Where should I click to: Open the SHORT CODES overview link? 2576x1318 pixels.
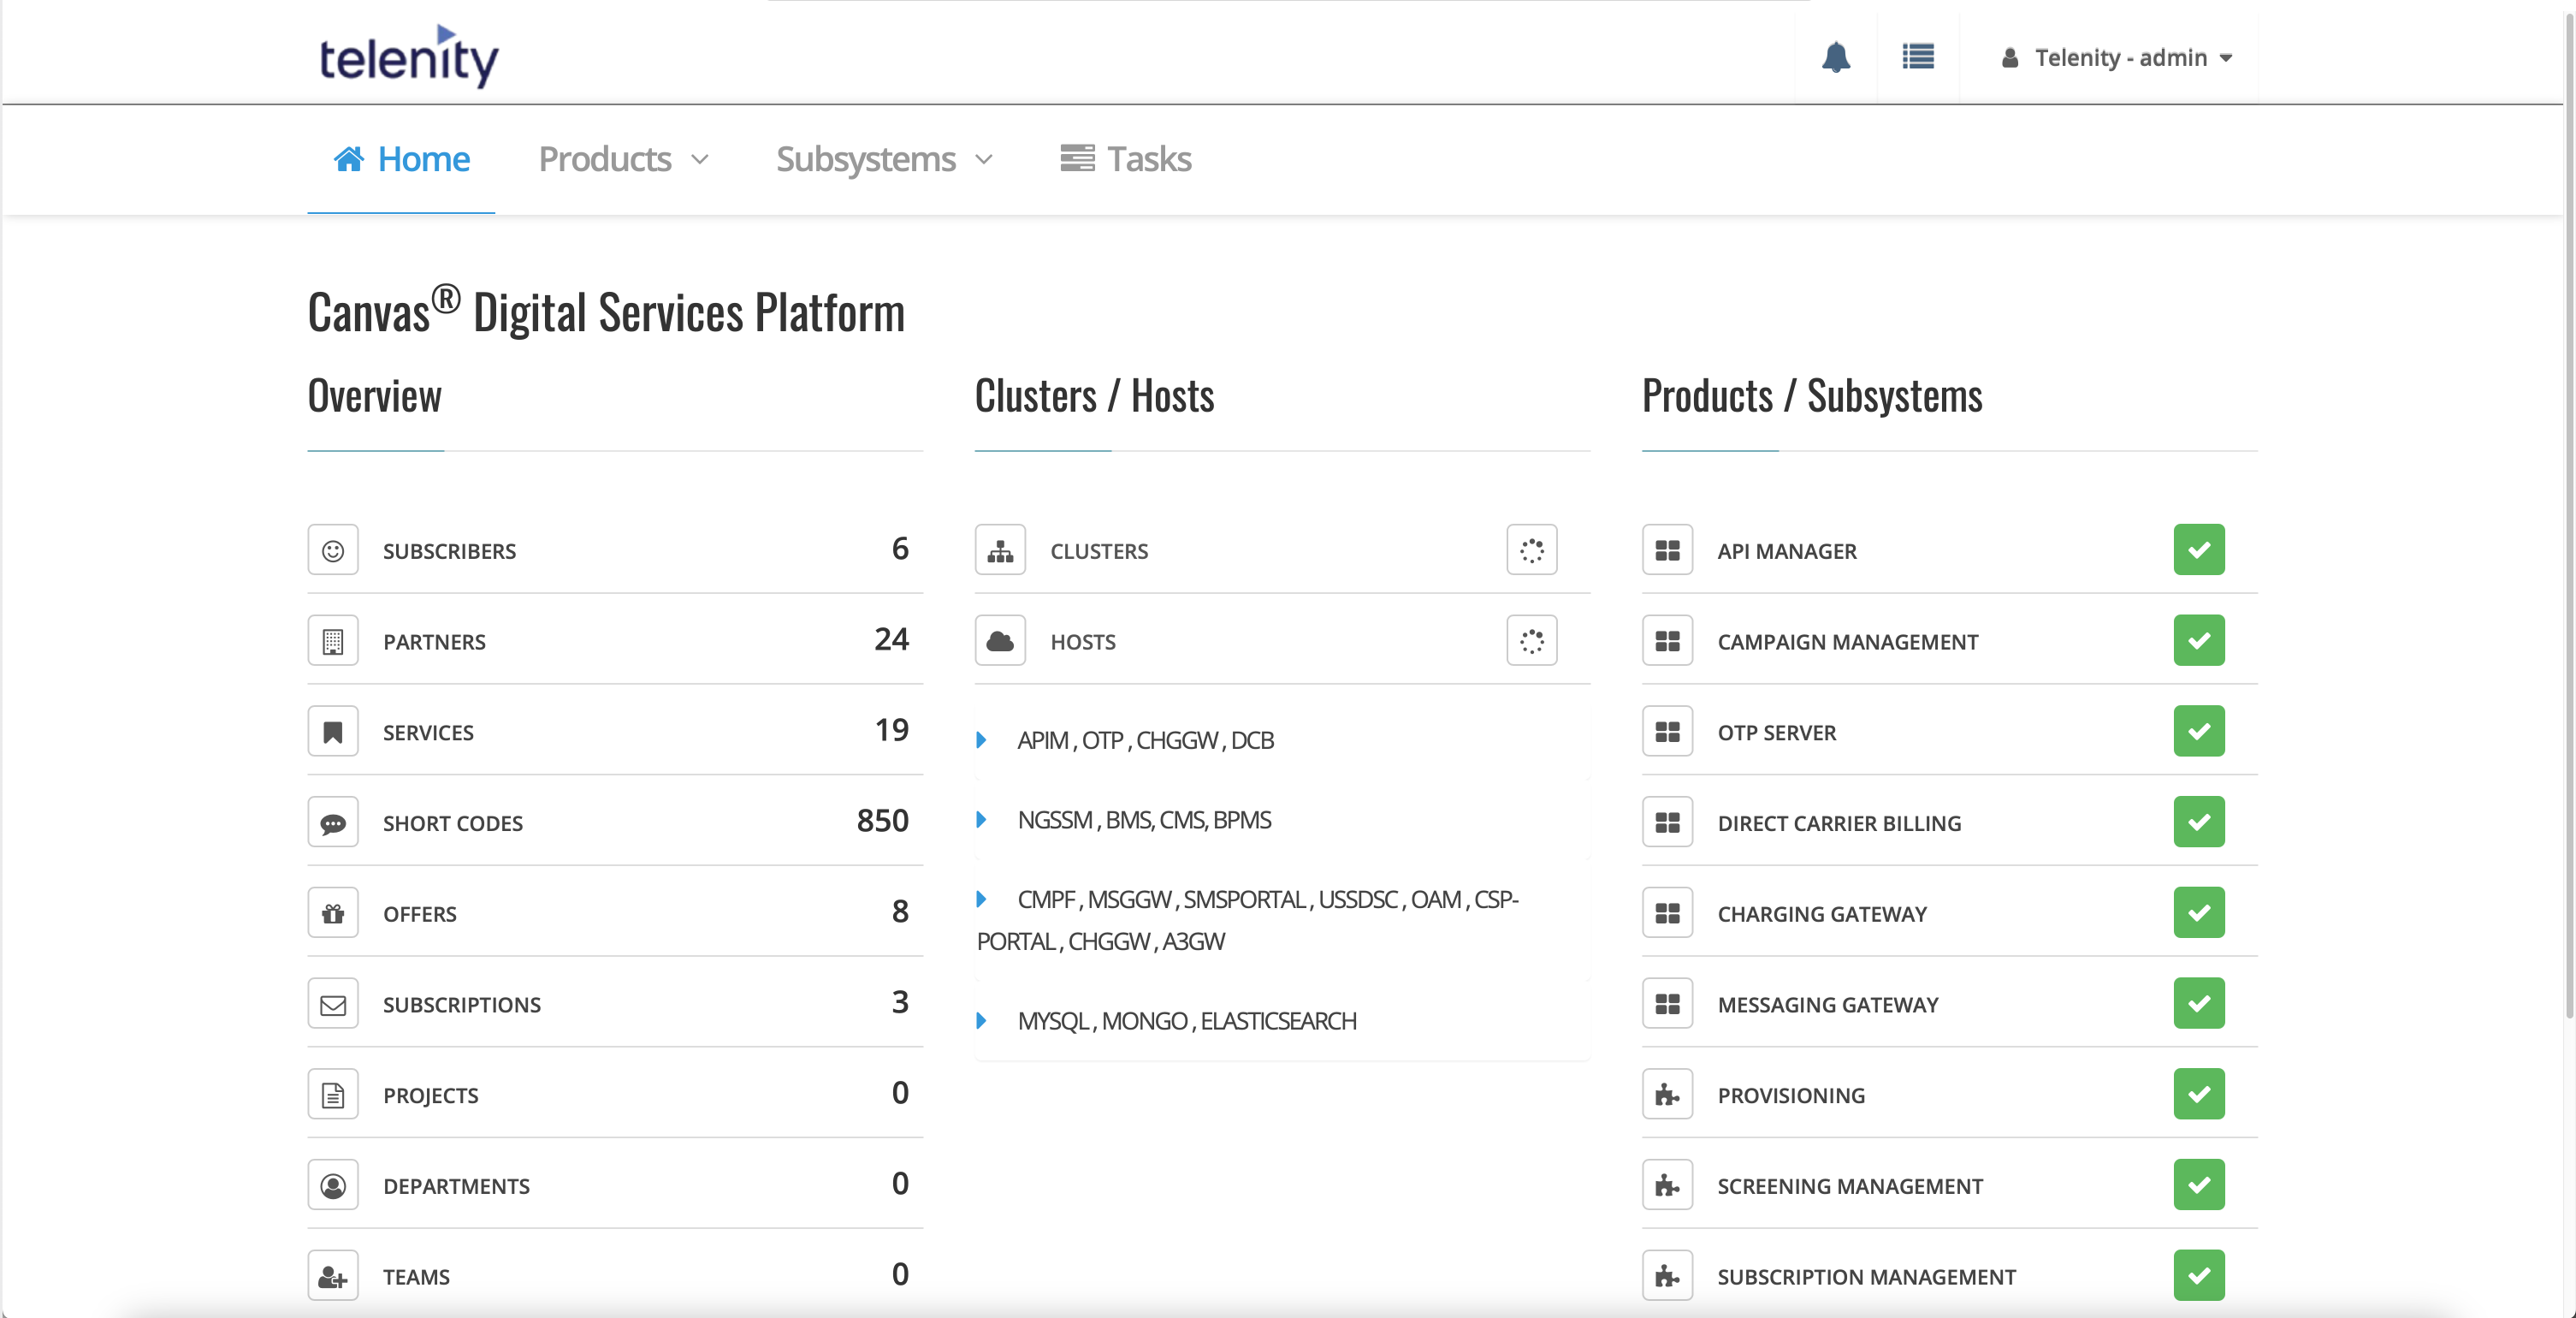tap(452, 823)
